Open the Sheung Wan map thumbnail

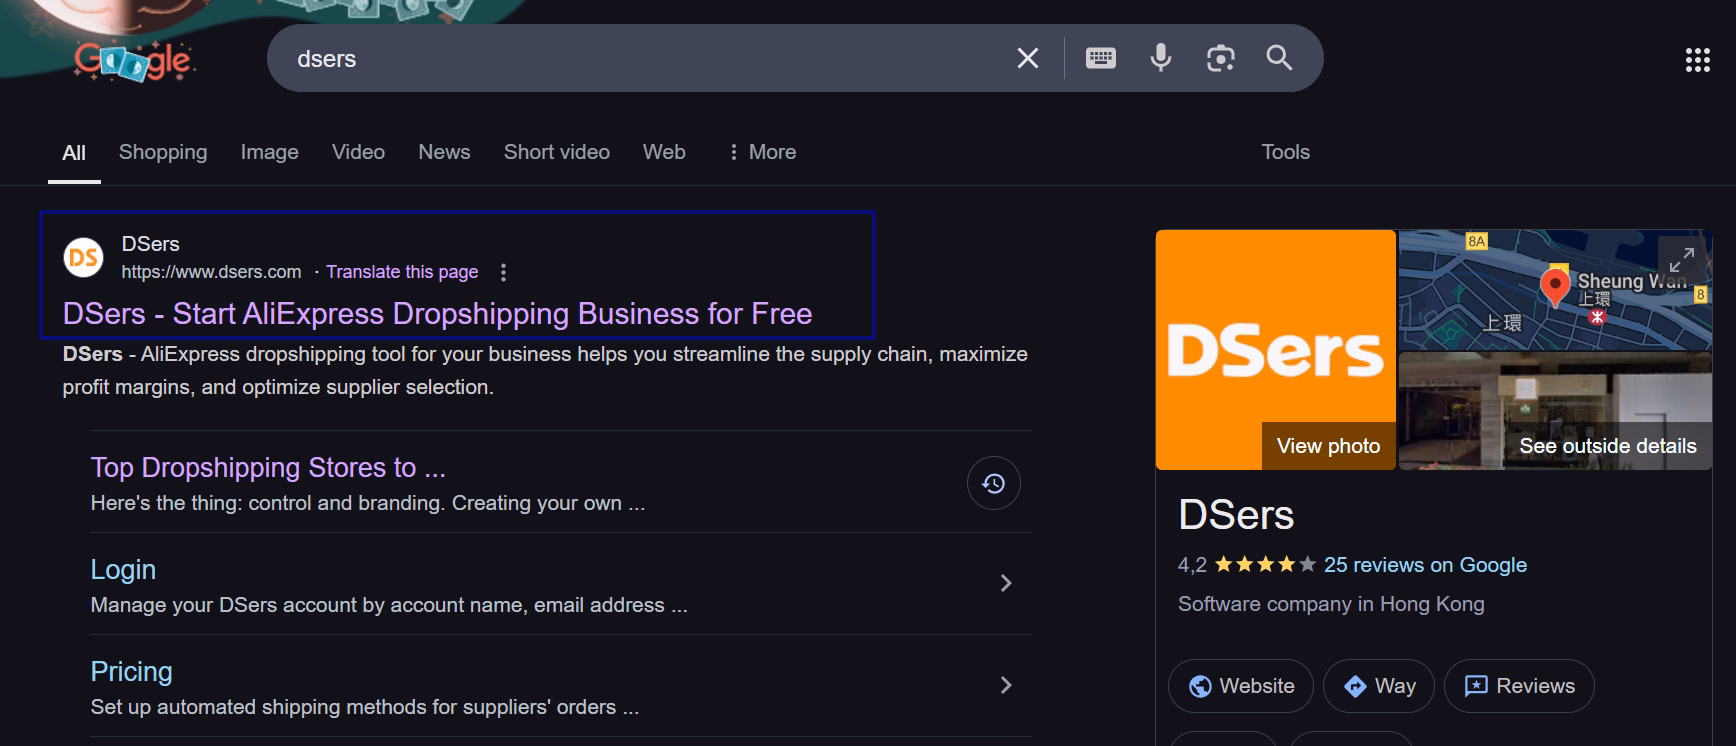tap(1555, 290)
